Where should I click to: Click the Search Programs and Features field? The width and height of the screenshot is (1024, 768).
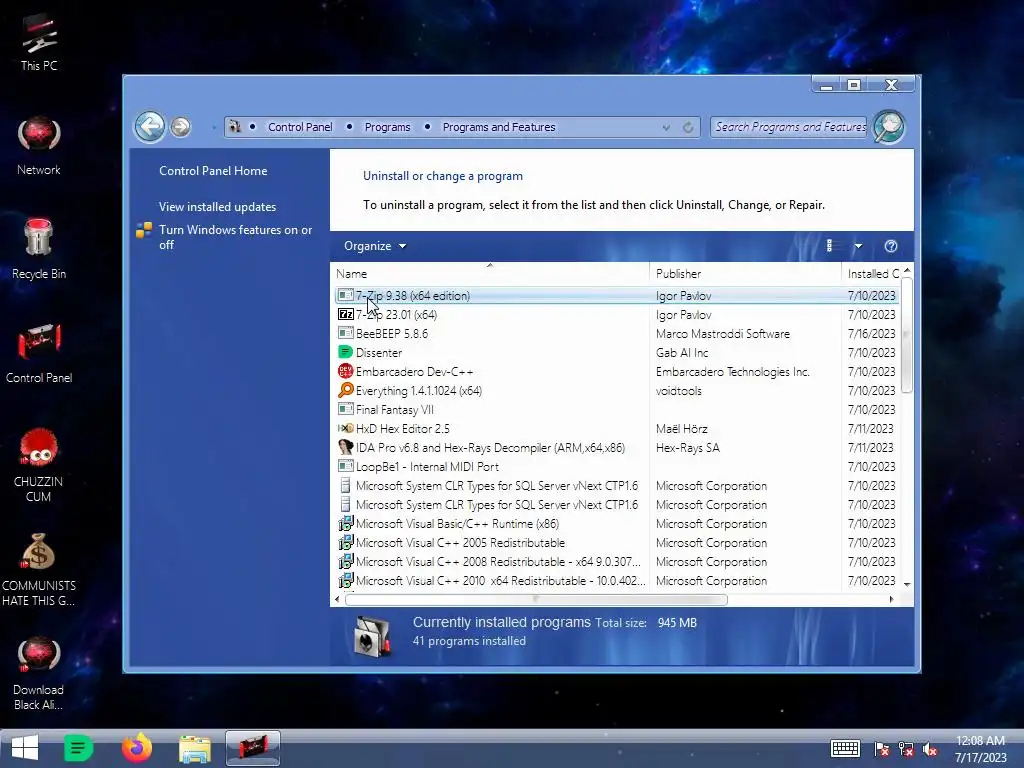point(790,127)
